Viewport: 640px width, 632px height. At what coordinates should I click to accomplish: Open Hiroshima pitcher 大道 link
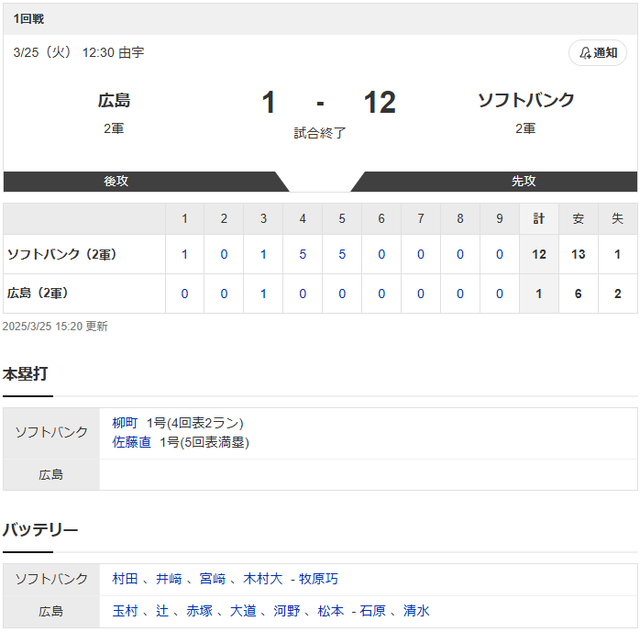[x=243, y=611]
